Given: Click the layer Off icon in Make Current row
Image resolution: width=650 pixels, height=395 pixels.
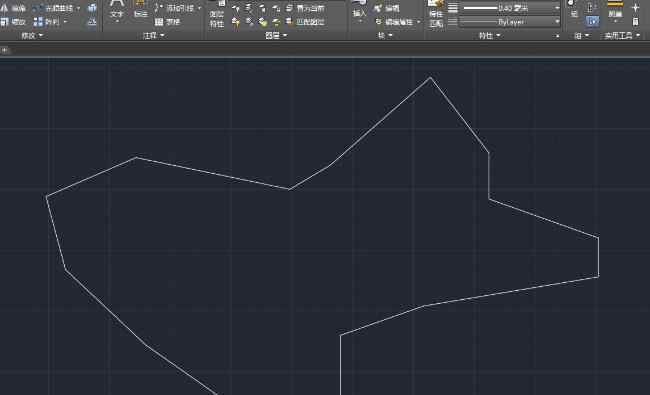Looking at the screenshot, I should (x=235, y=8).
